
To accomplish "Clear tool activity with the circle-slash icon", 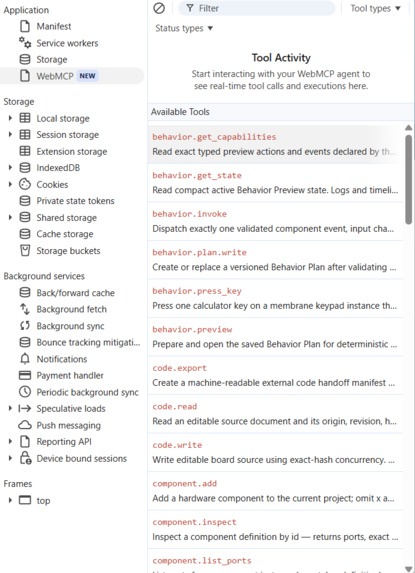I will click(159, 8).
